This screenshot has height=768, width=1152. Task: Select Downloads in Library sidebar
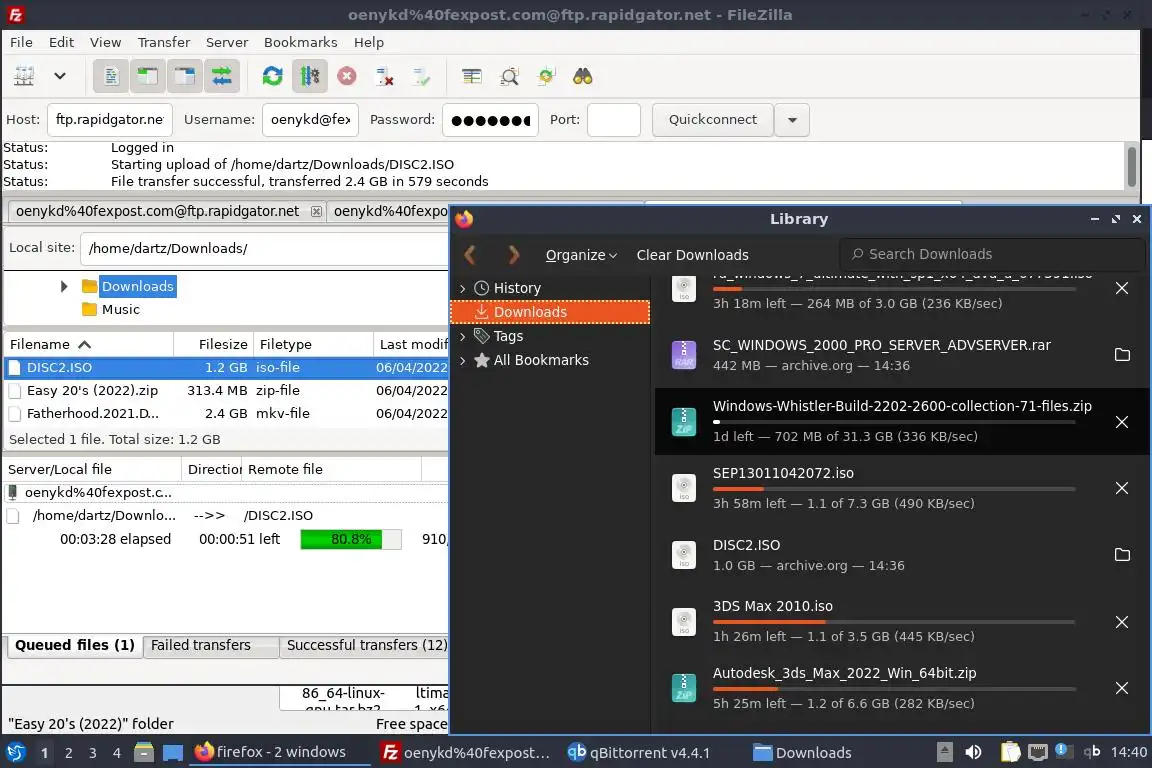pos(550,312)
